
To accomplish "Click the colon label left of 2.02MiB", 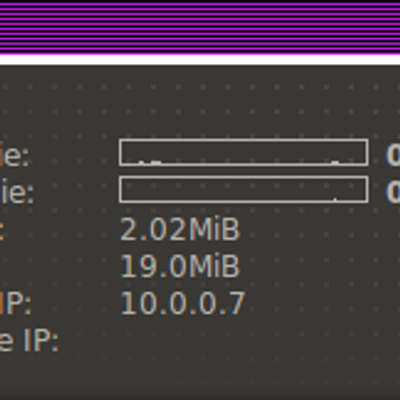I will tap(1, 230).
